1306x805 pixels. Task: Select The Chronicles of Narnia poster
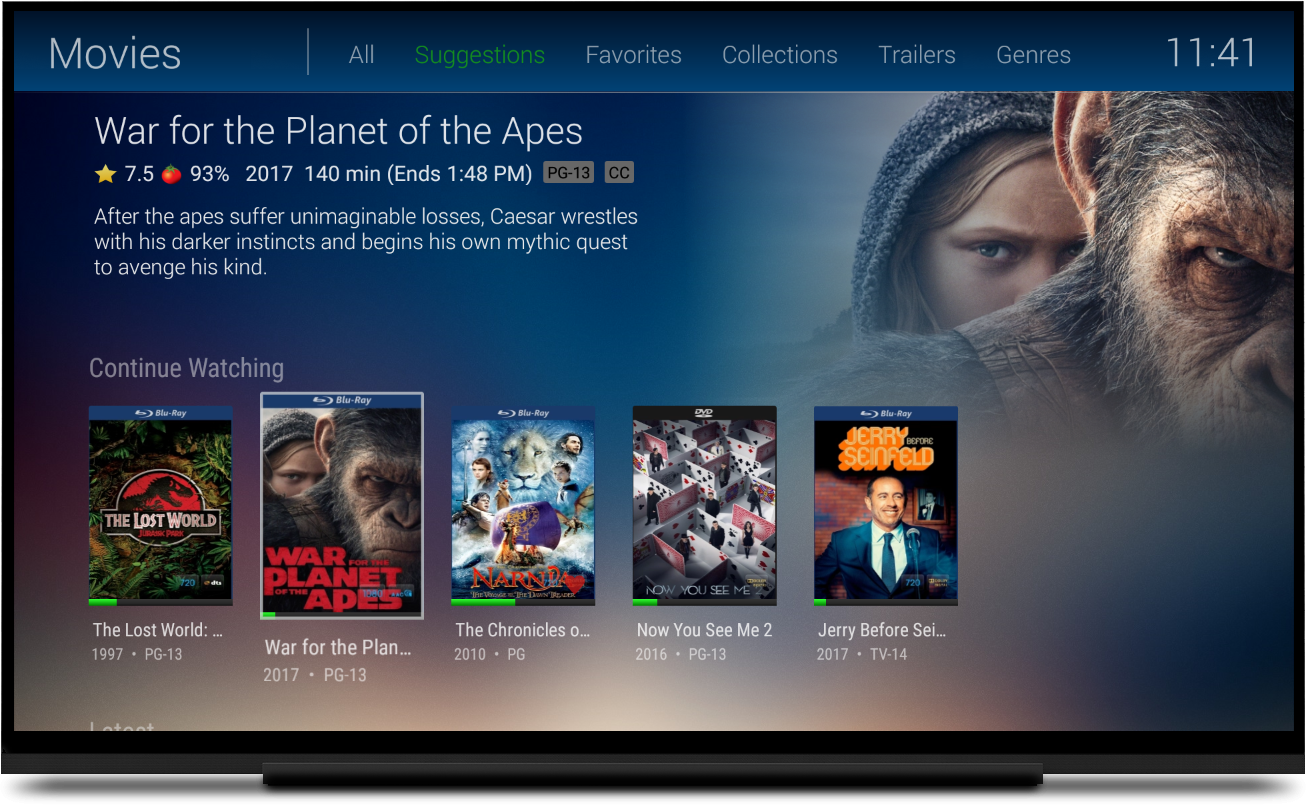coord(523,505)
